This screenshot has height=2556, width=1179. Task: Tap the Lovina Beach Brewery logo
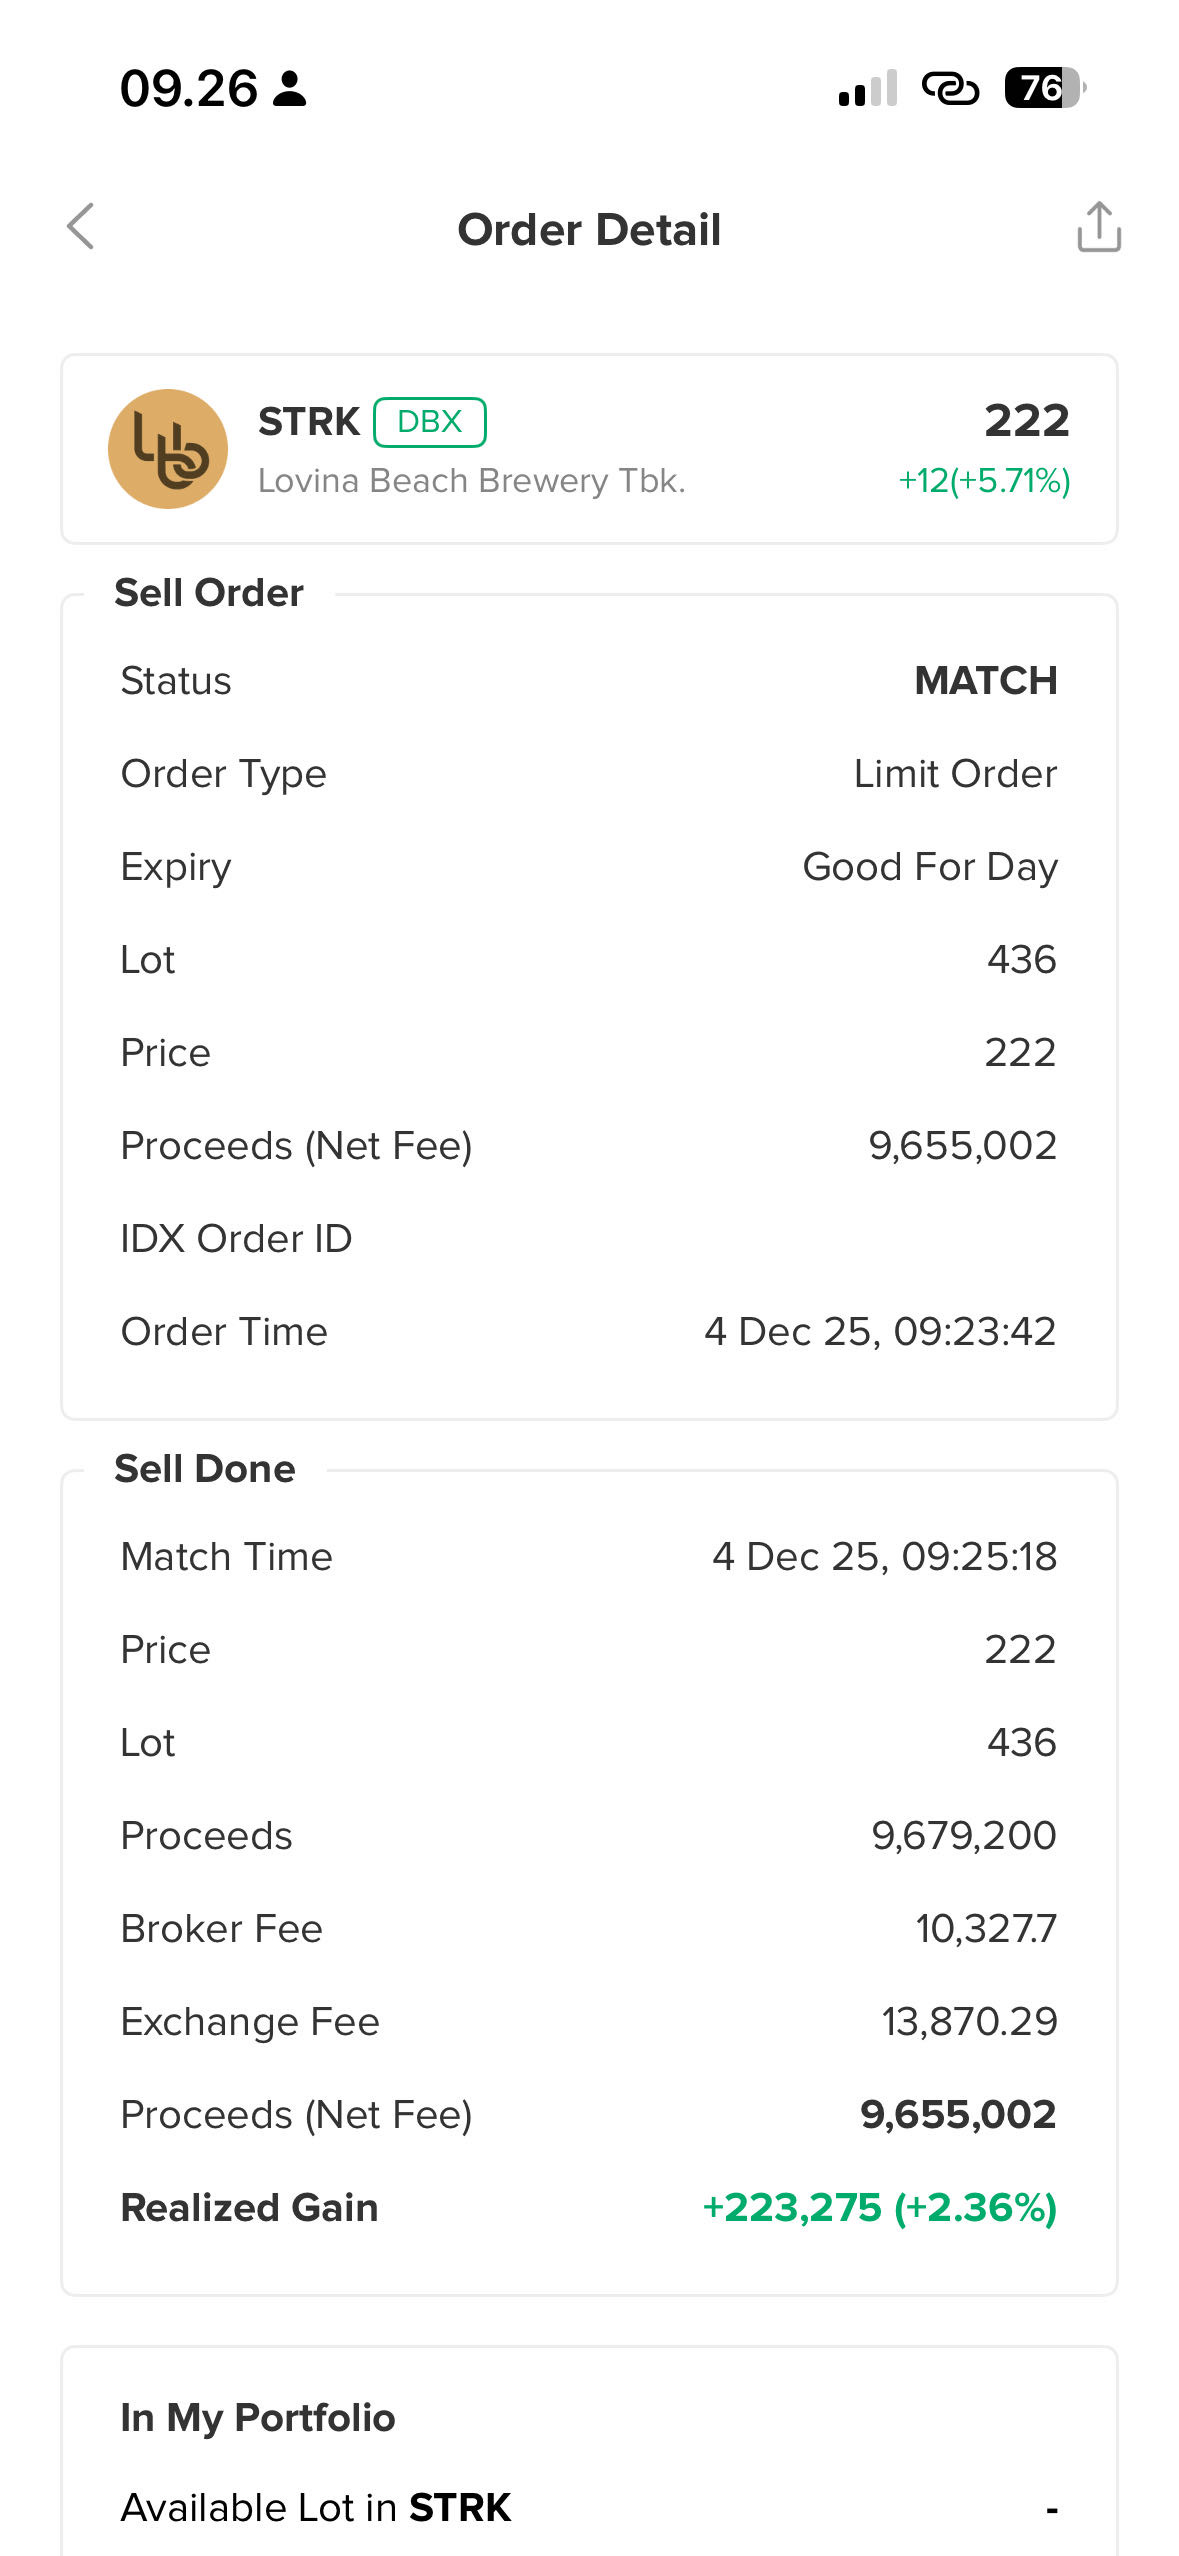[168, 449]
